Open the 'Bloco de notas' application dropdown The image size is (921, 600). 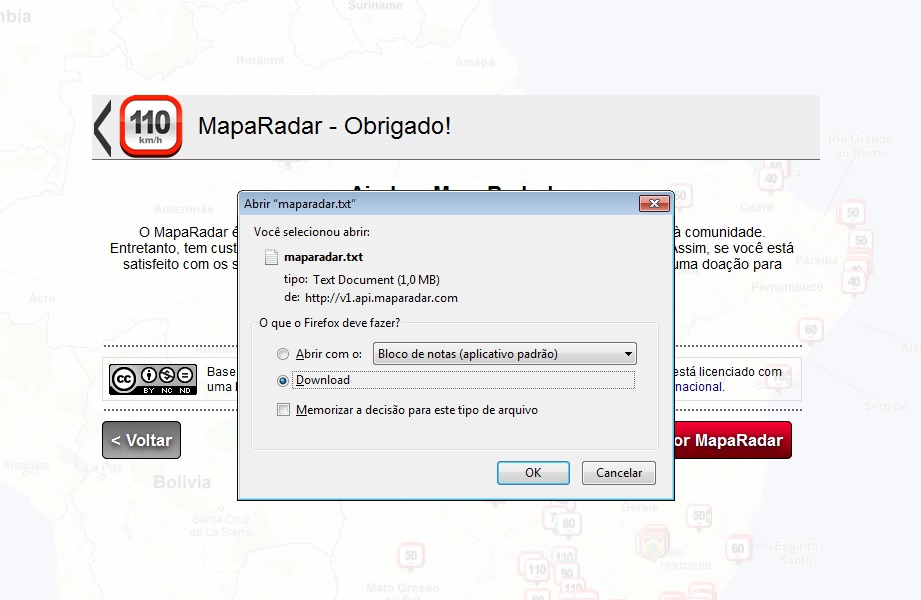505,354
